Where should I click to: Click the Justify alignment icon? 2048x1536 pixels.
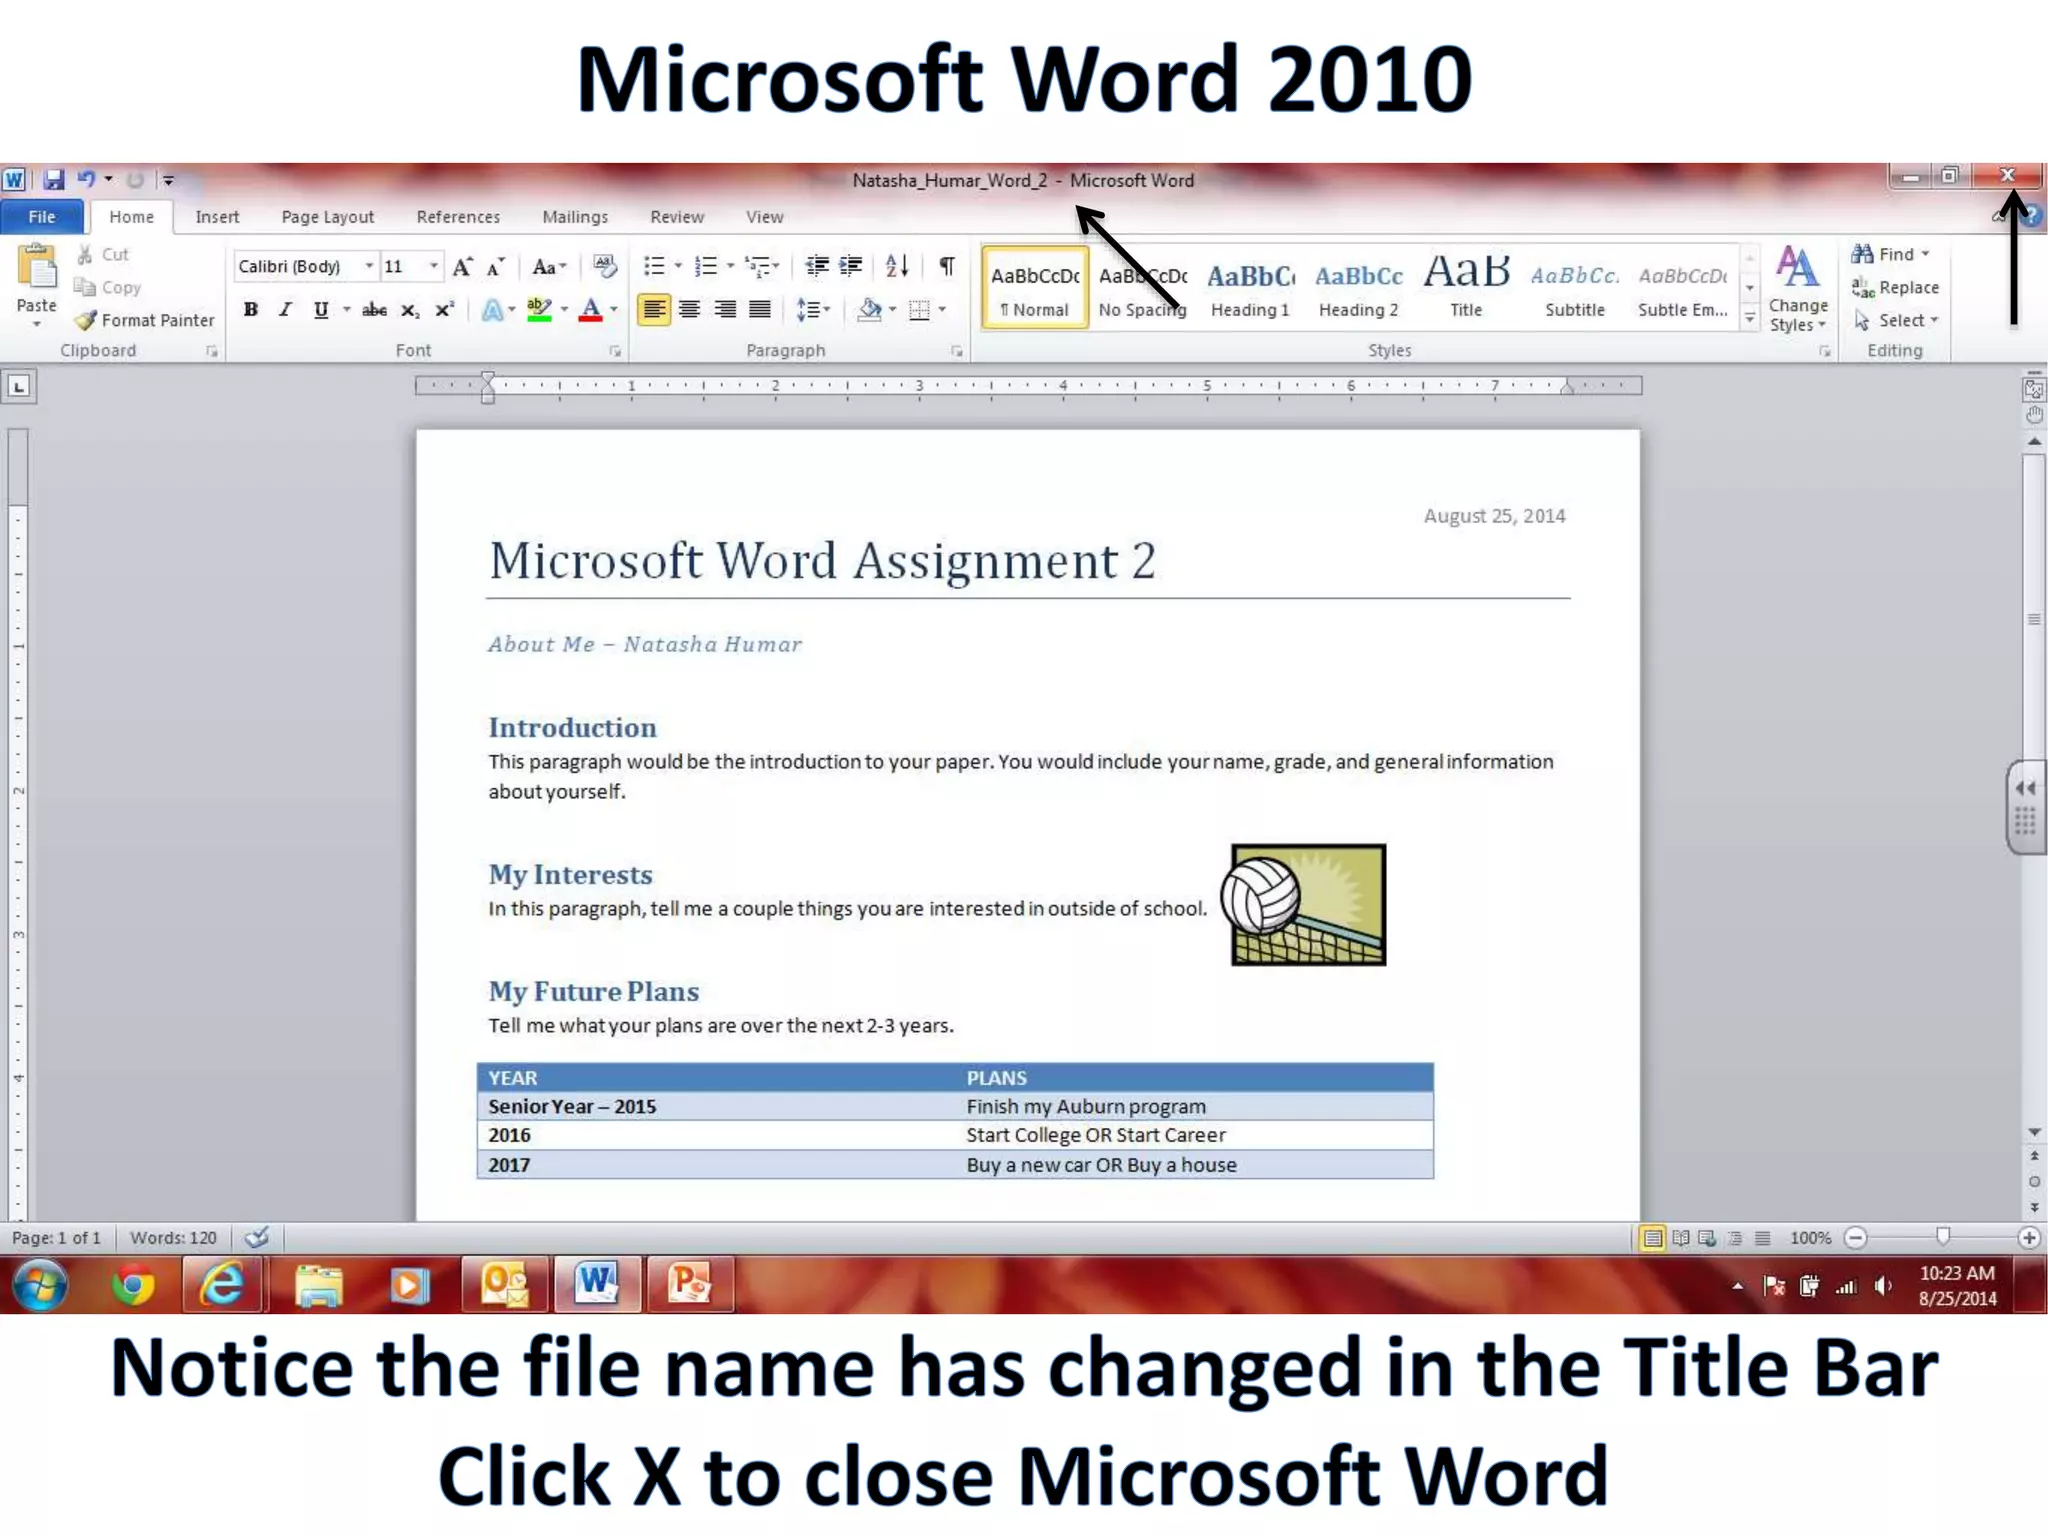(x=760, y=310)
